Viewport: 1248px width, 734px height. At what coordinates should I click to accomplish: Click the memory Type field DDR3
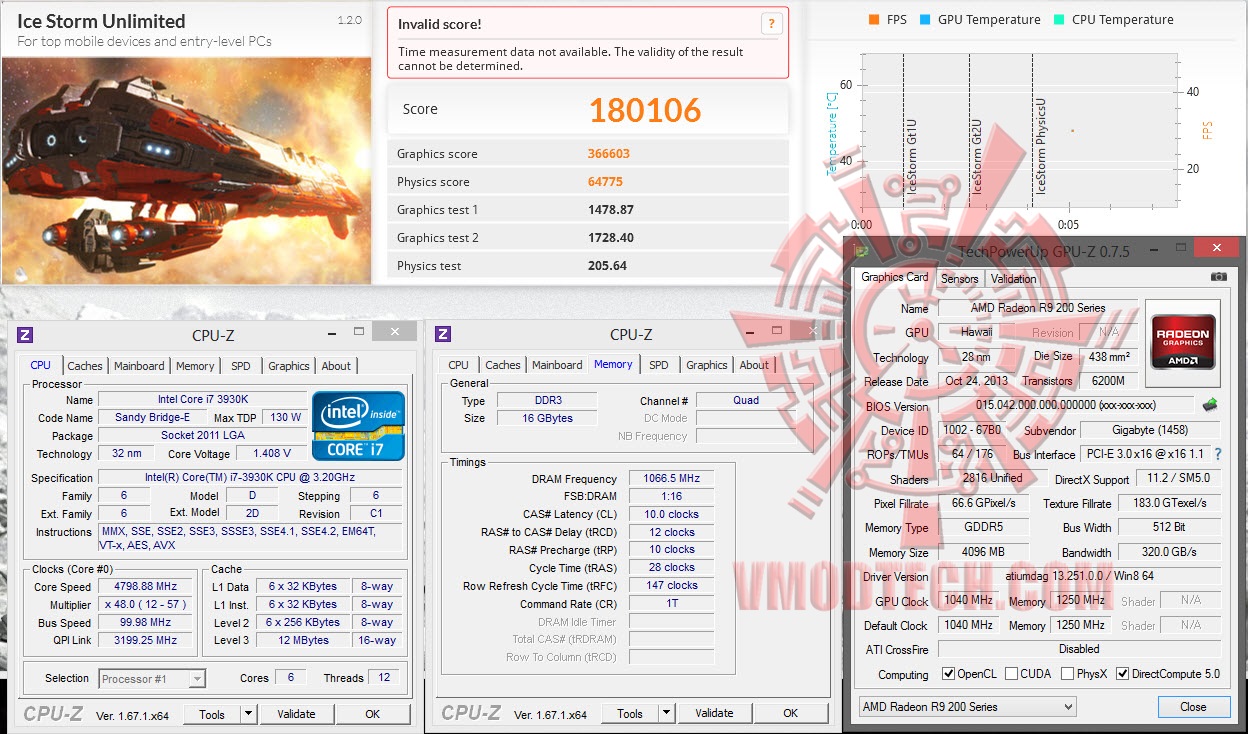point(548,400)
